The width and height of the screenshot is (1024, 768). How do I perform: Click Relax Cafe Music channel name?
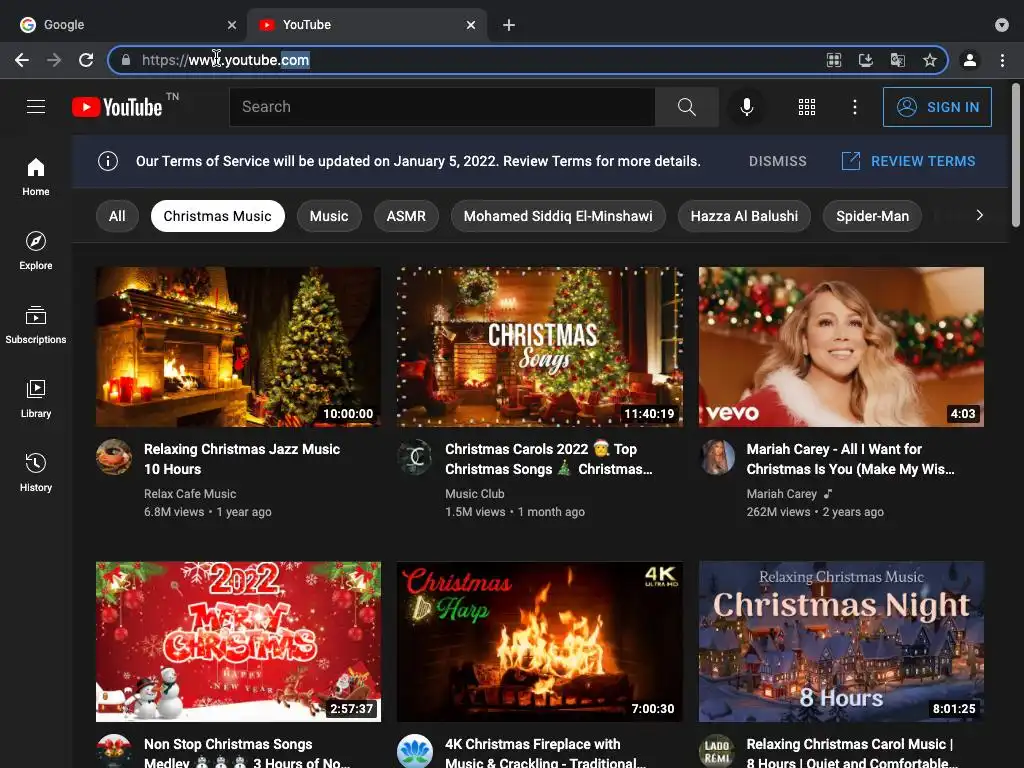(189, 494)
